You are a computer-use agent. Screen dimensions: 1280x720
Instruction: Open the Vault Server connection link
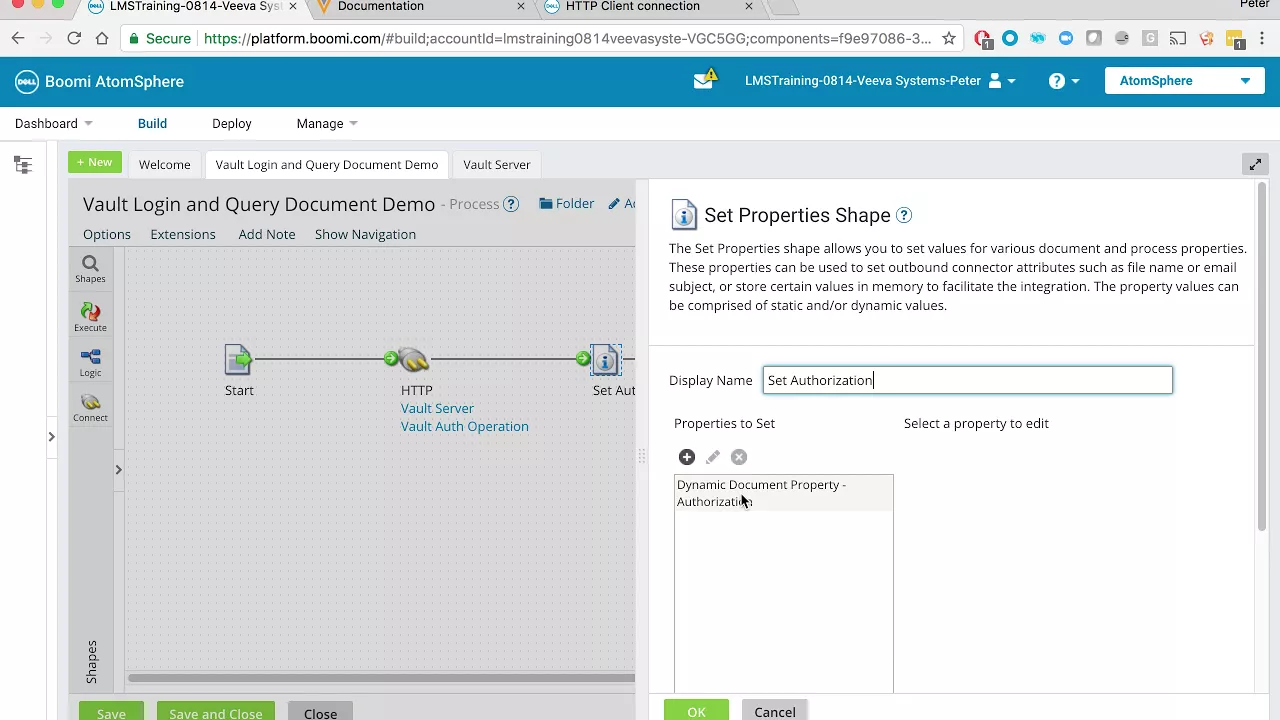pos(437,408)
